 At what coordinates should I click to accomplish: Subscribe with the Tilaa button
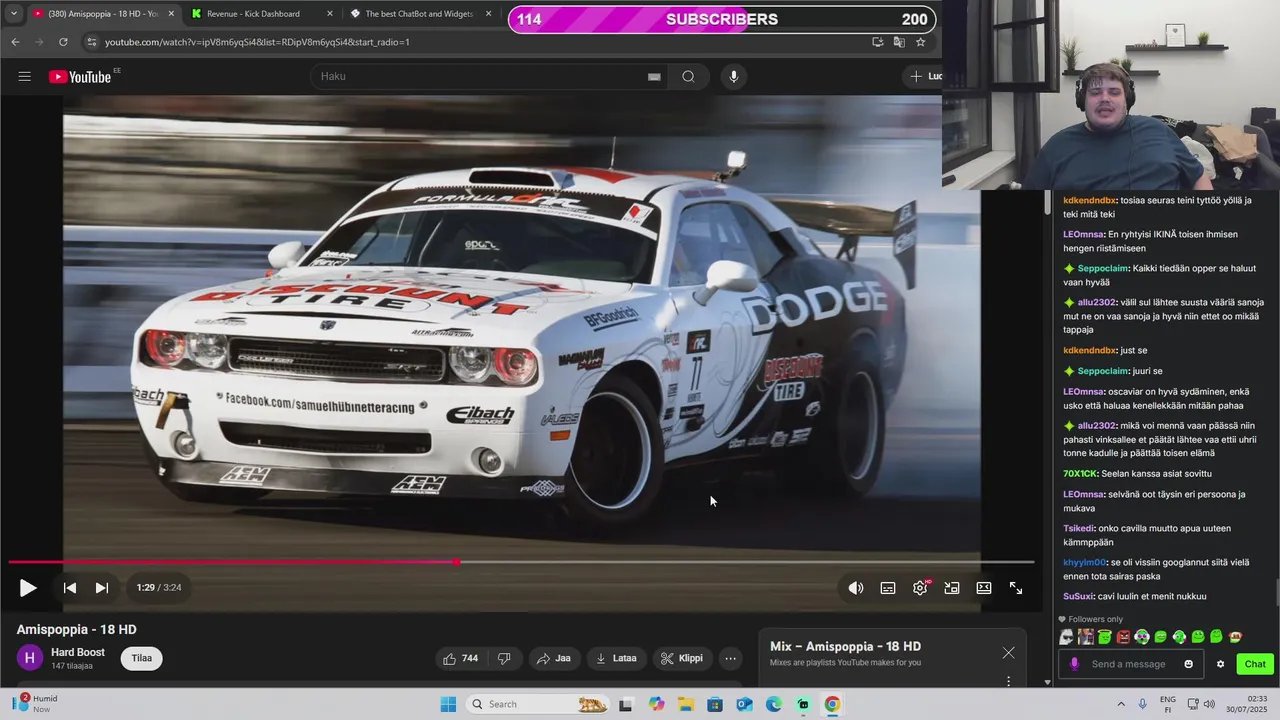coord(142,658)
